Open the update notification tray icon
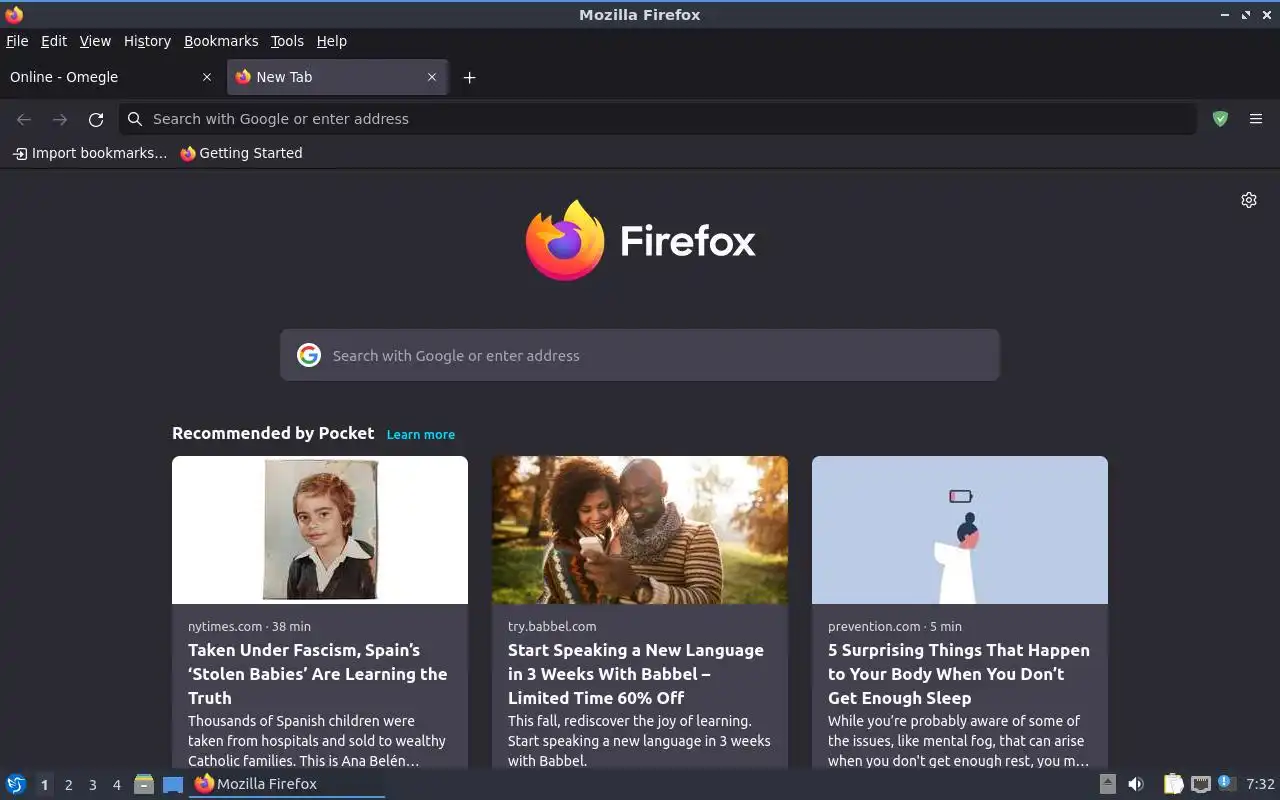 [1227, 783]
